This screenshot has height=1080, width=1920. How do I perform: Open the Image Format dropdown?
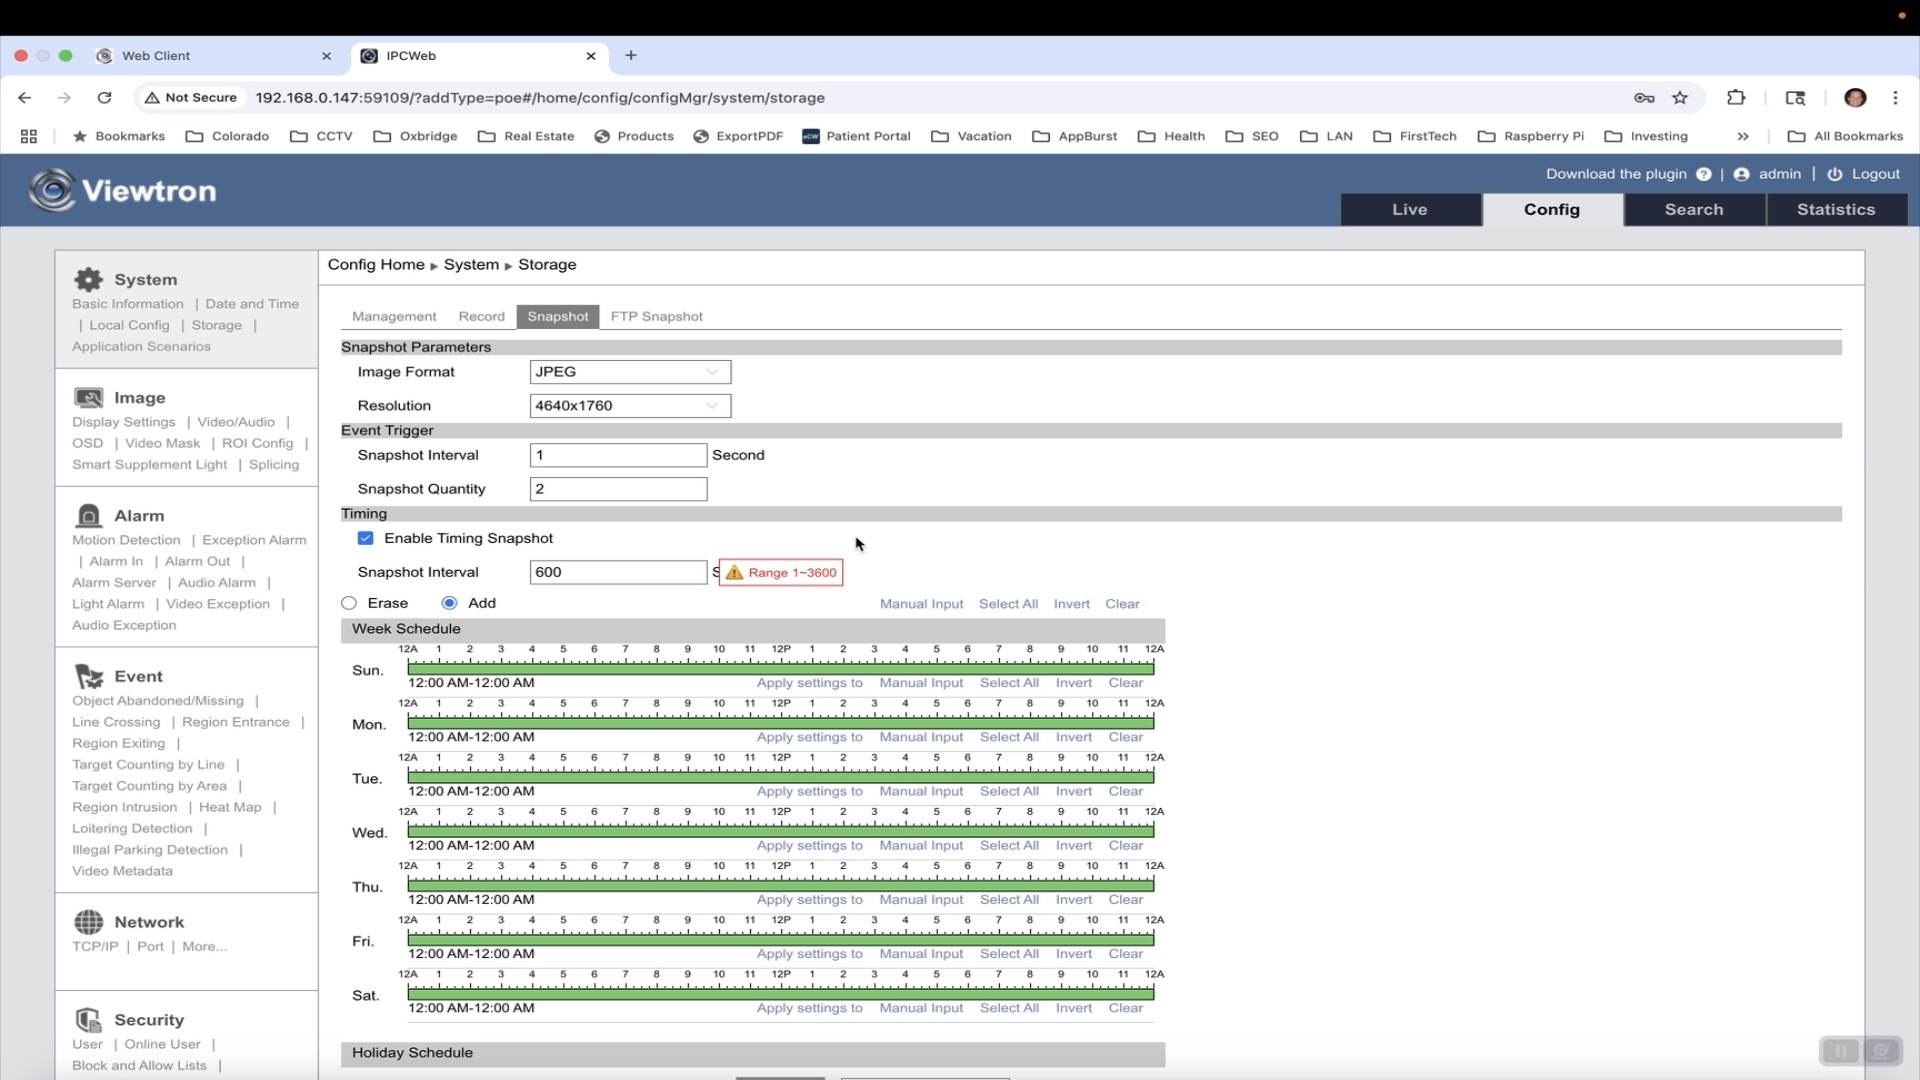pyautogui.click(x=630, y=372)
